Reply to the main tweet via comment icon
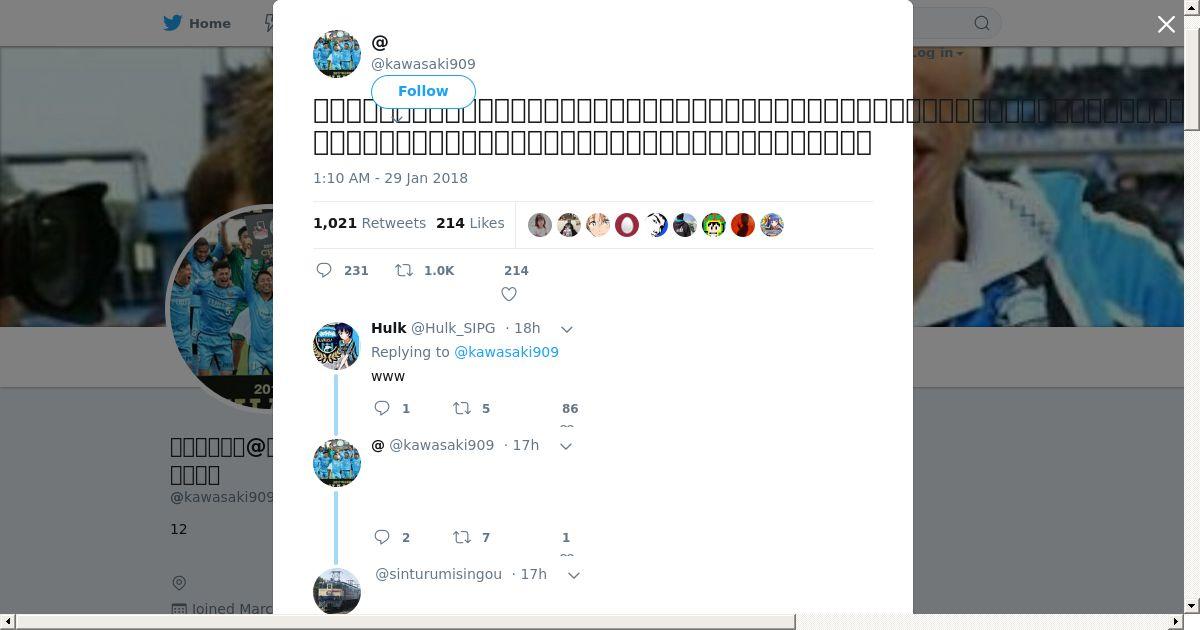The image size is (1200, 630). click(x=324, y=270)
